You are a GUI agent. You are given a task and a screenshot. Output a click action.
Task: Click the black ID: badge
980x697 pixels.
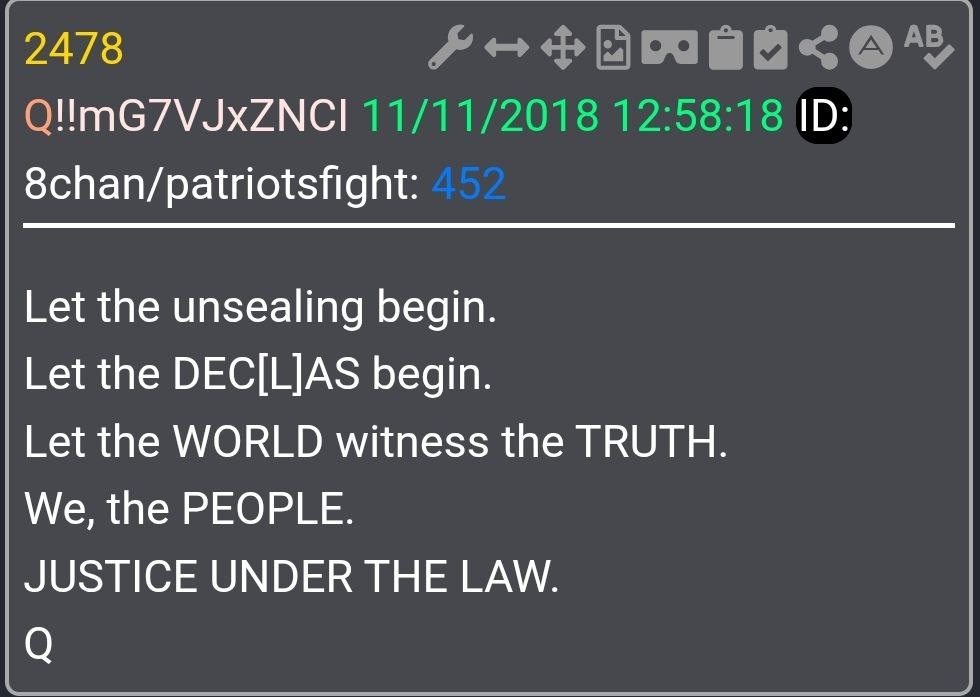[x=824, y=116]
